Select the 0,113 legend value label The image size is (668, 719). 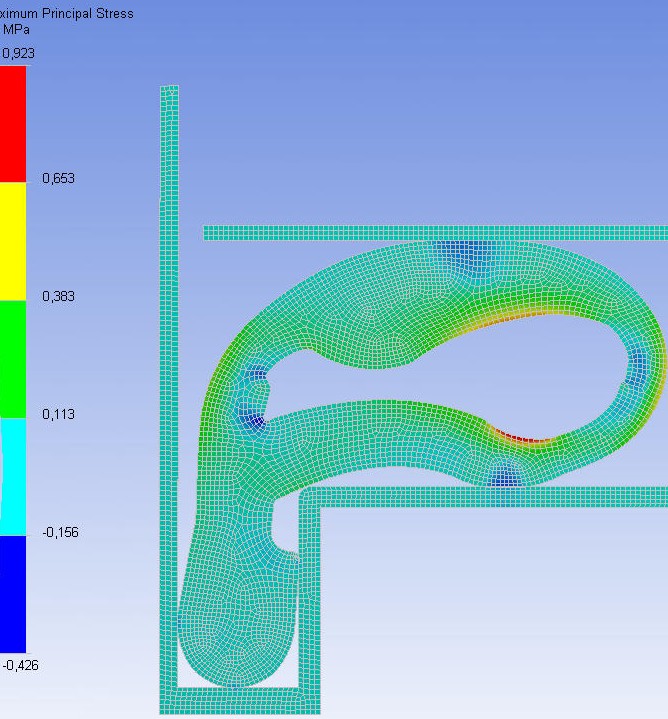[58, 414]
